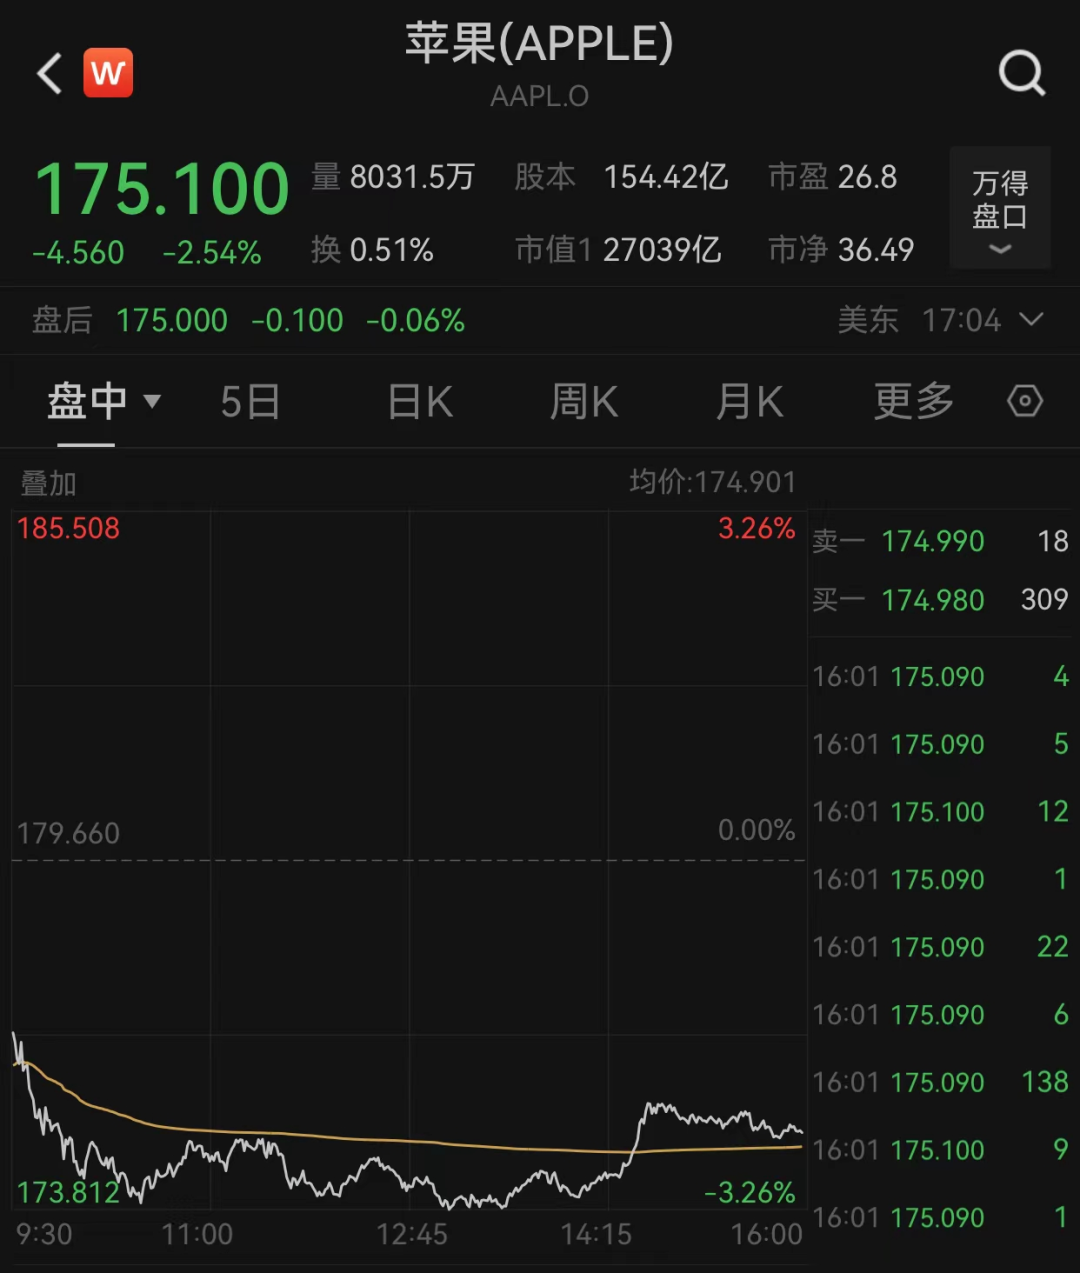Open chart settings hexagon icon
The image size is (1080, 1273).
pyautogui.click(x=1025, y=402)
